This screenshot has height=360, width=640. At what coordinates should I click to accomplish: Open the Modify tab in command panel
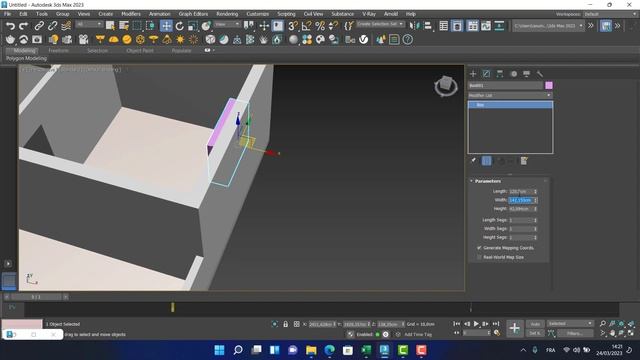487,74
